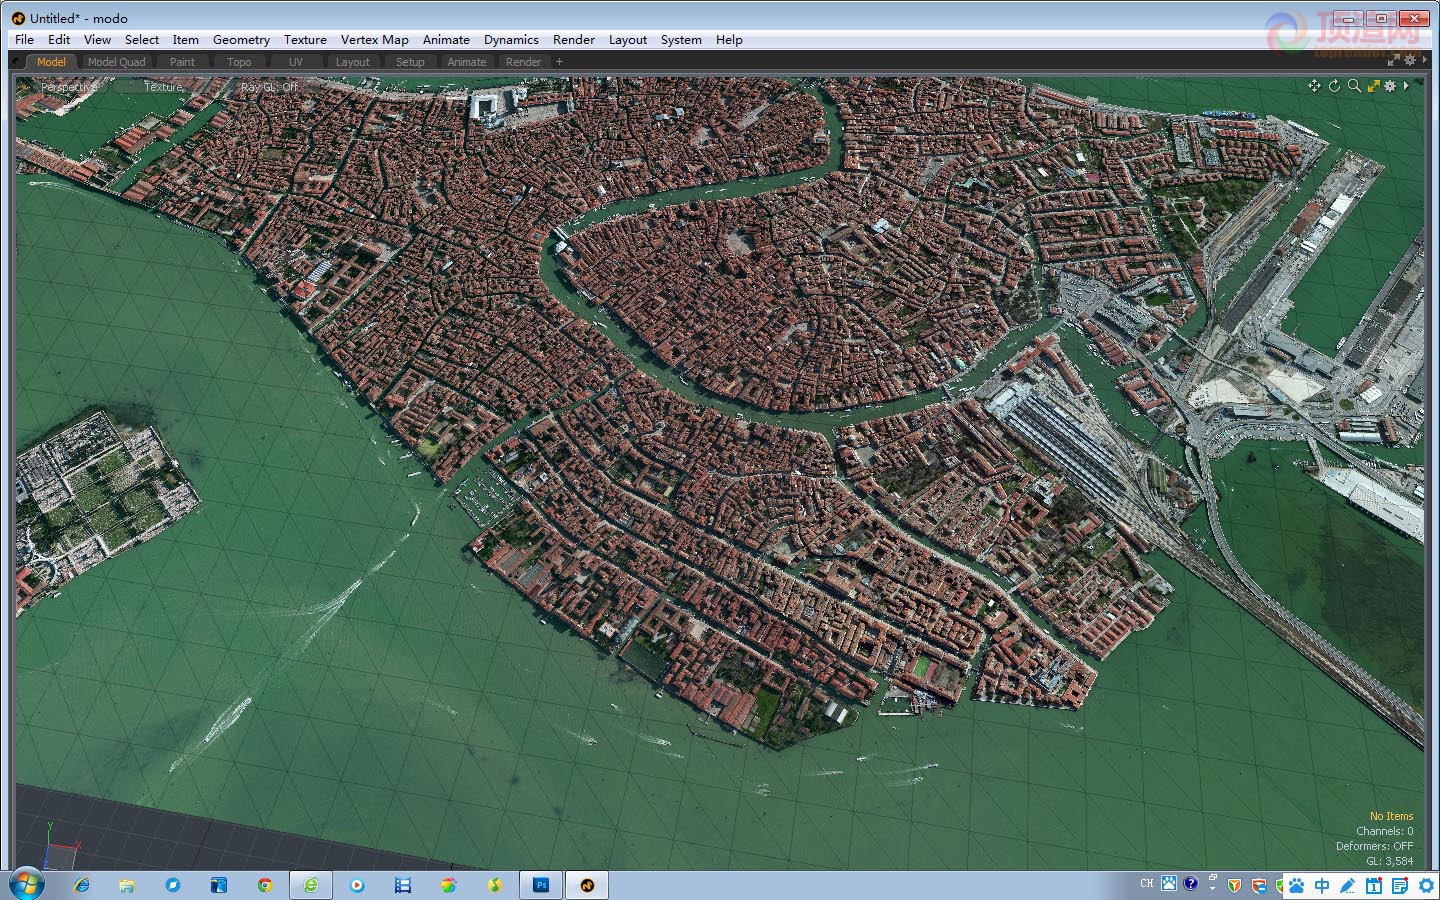This screenshot has height=900, width=1440.
Task: Switch to the Paint tab
Action: click(x=182, y=62)
